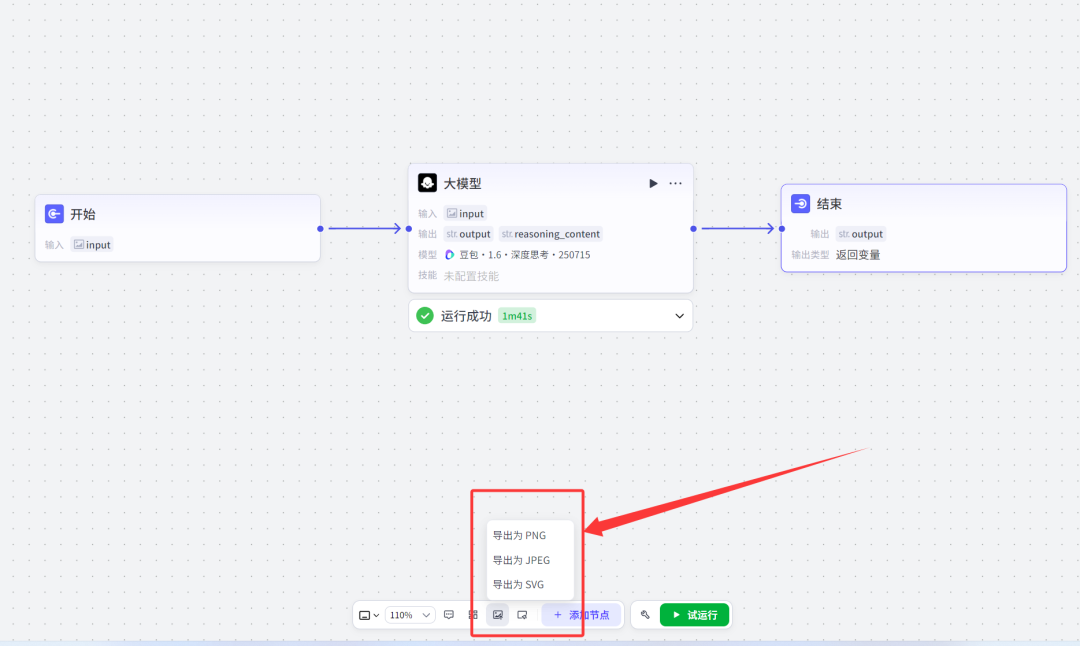Screen dimensions: 1080x646
Task: Open the 110% zoom level dropdown
Action: point(410,615)
